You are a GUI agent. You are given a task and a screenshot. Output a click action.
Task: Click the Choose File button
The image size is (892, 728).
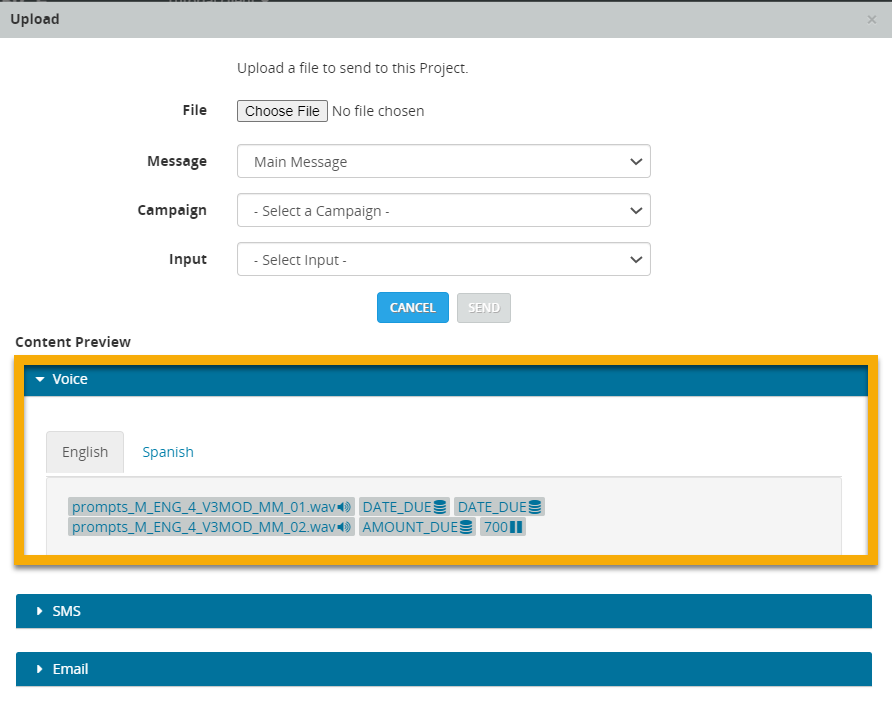[281, 111]
